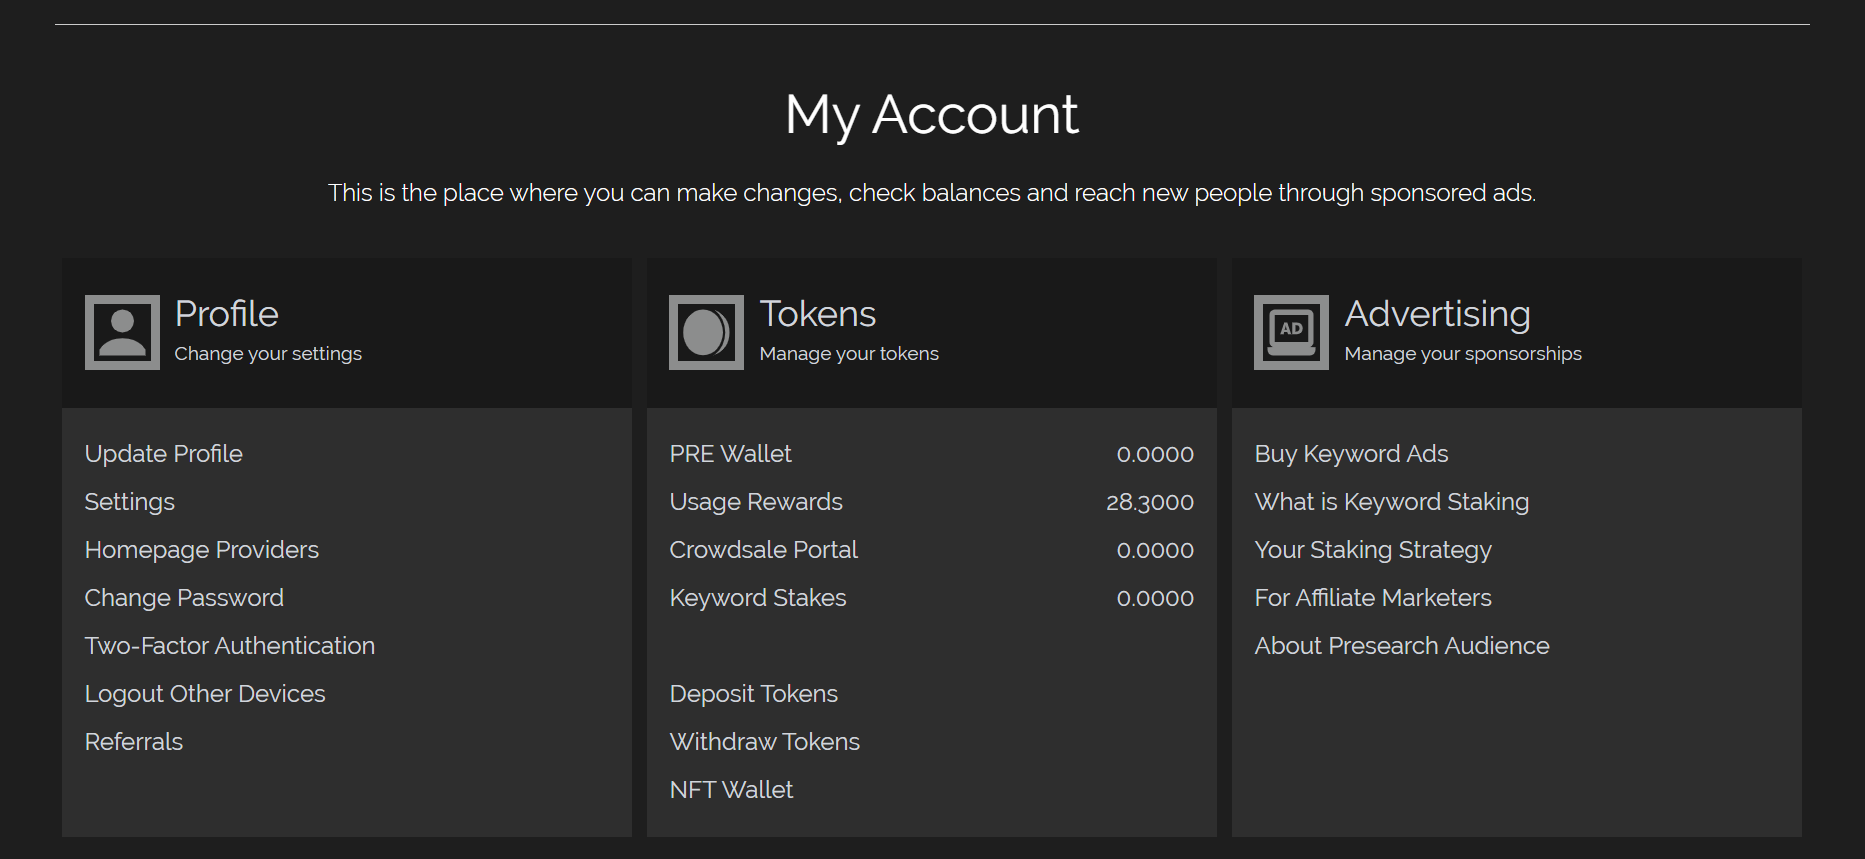Open Your Staking Strategy
Viewport: 1865px width, 859px height.
tap(1373, 550)
